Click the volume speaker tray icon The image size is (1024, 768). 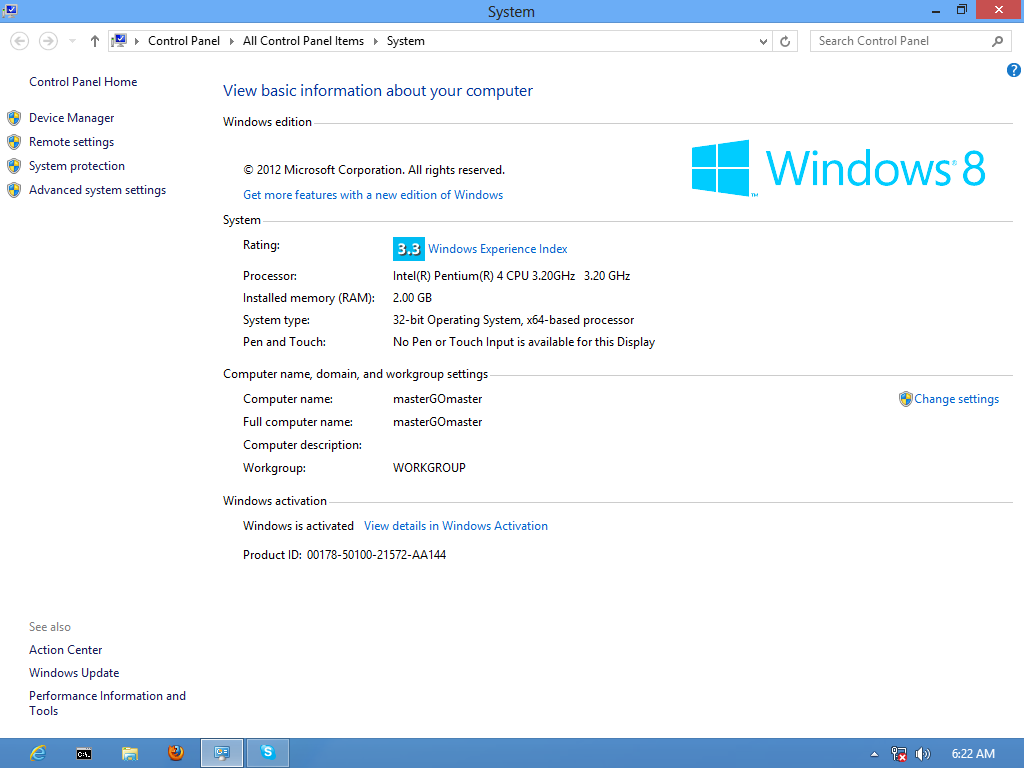point(922,754)
